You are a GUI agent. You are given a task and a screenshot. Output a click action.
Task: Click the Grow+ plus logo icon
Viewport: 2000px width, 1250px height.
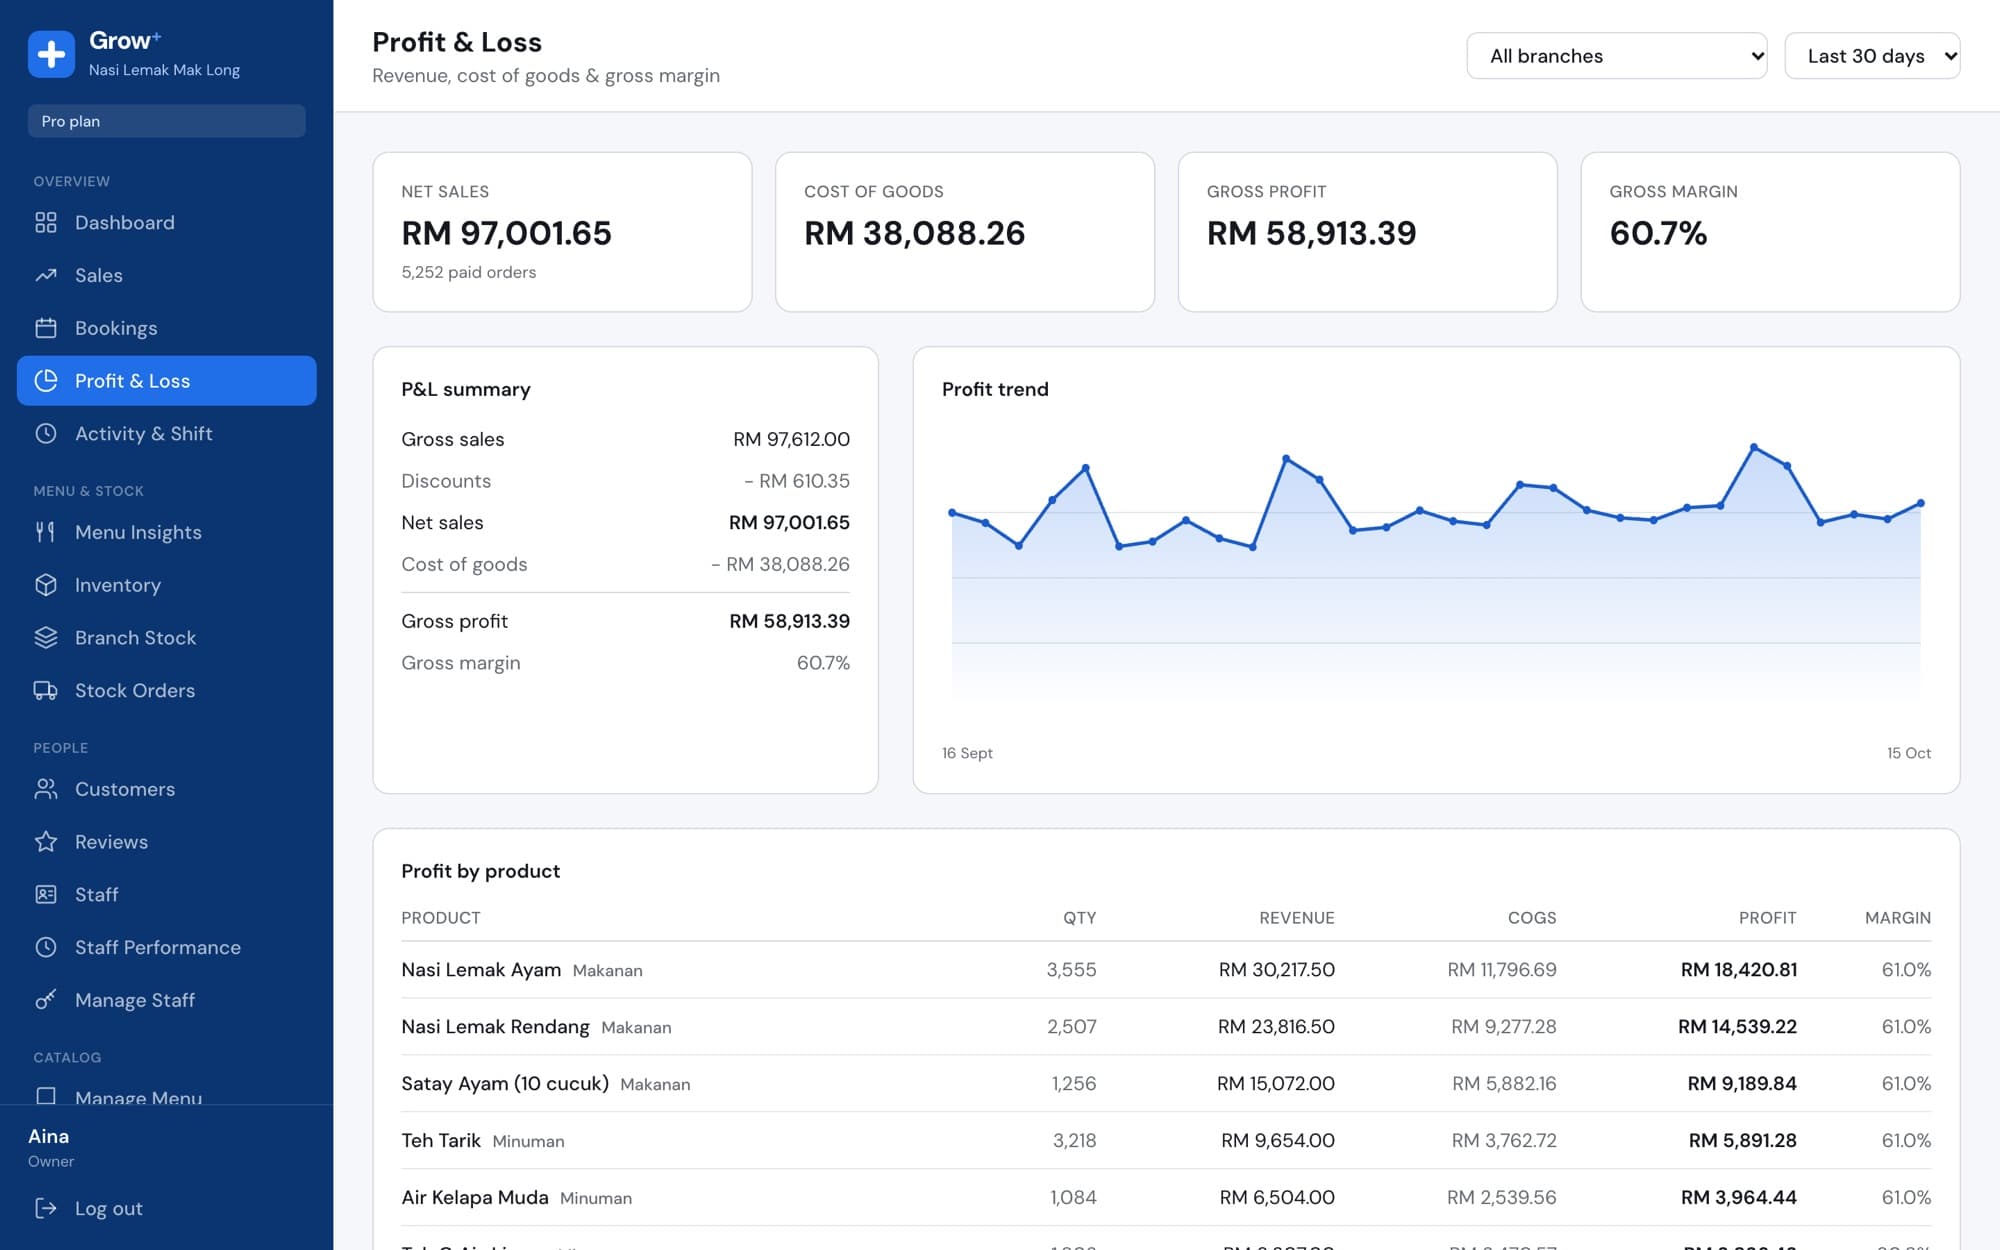pyautogui.click(x=52, y=54)
